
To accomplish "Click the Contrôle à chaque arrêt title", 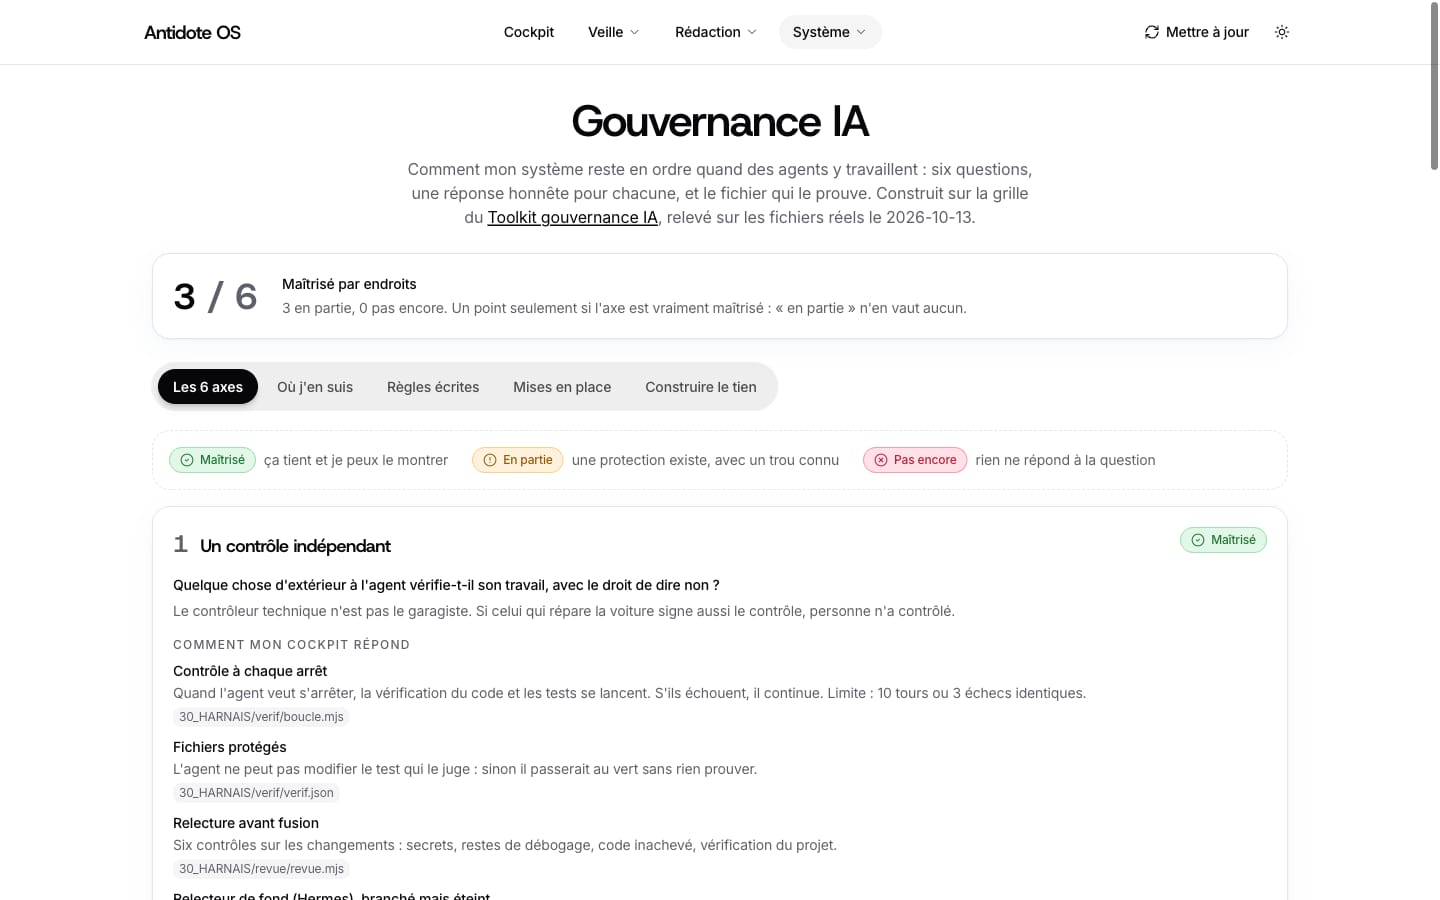I will [250, 671].
